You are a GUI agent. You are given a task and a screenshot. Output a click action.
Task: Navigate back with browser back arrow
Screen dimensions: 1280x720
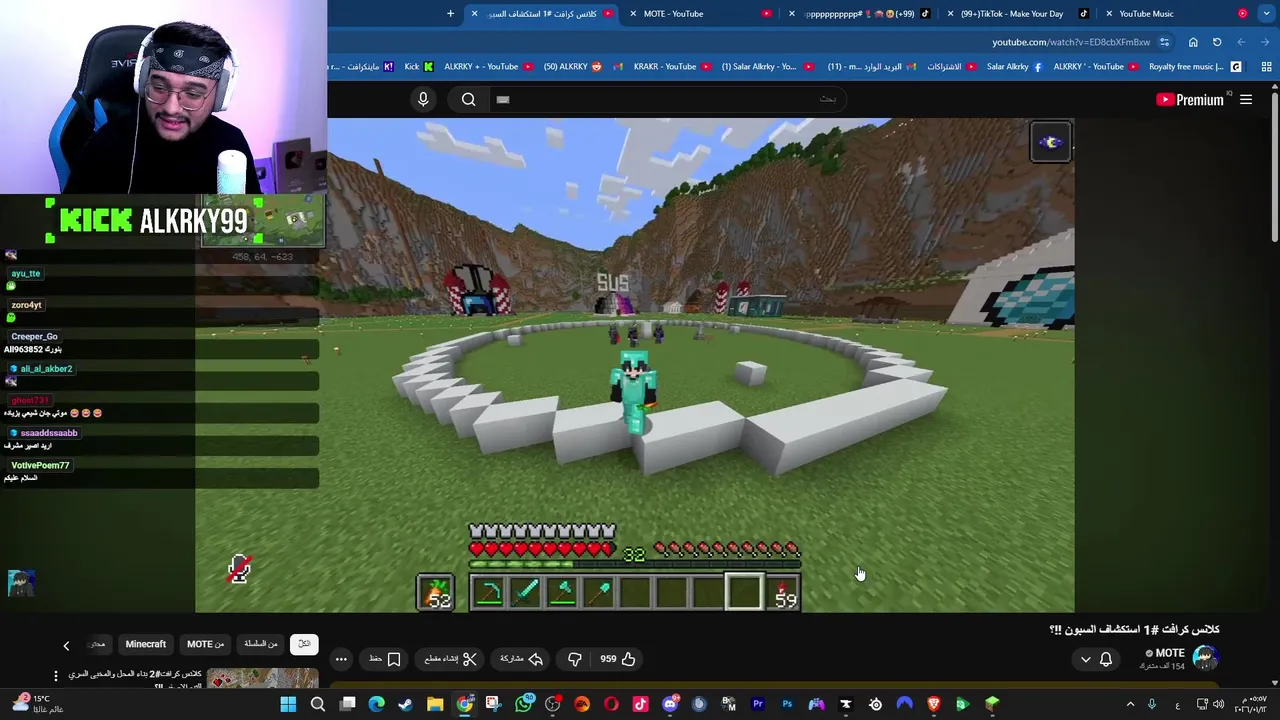(1265, 42)
